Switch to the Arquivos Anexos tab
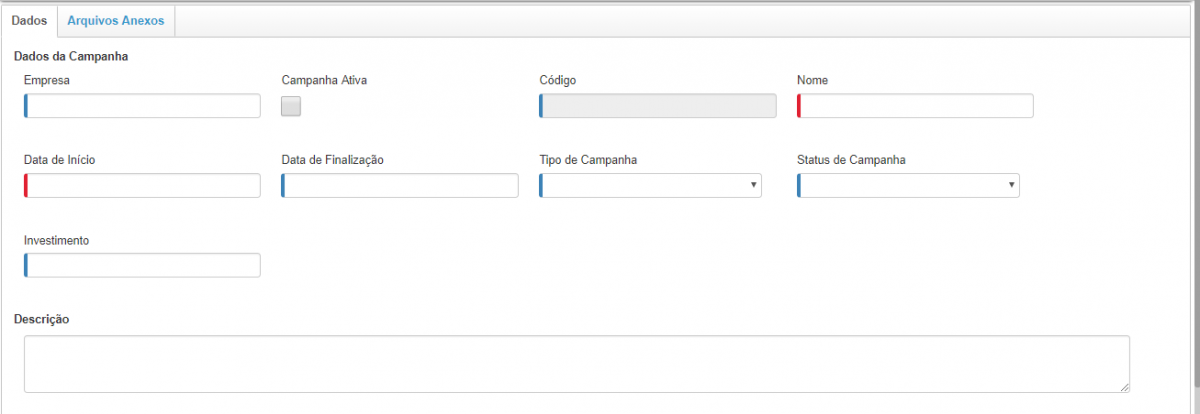This screenshot has height=414, width=1200. (x=116, y=20)
